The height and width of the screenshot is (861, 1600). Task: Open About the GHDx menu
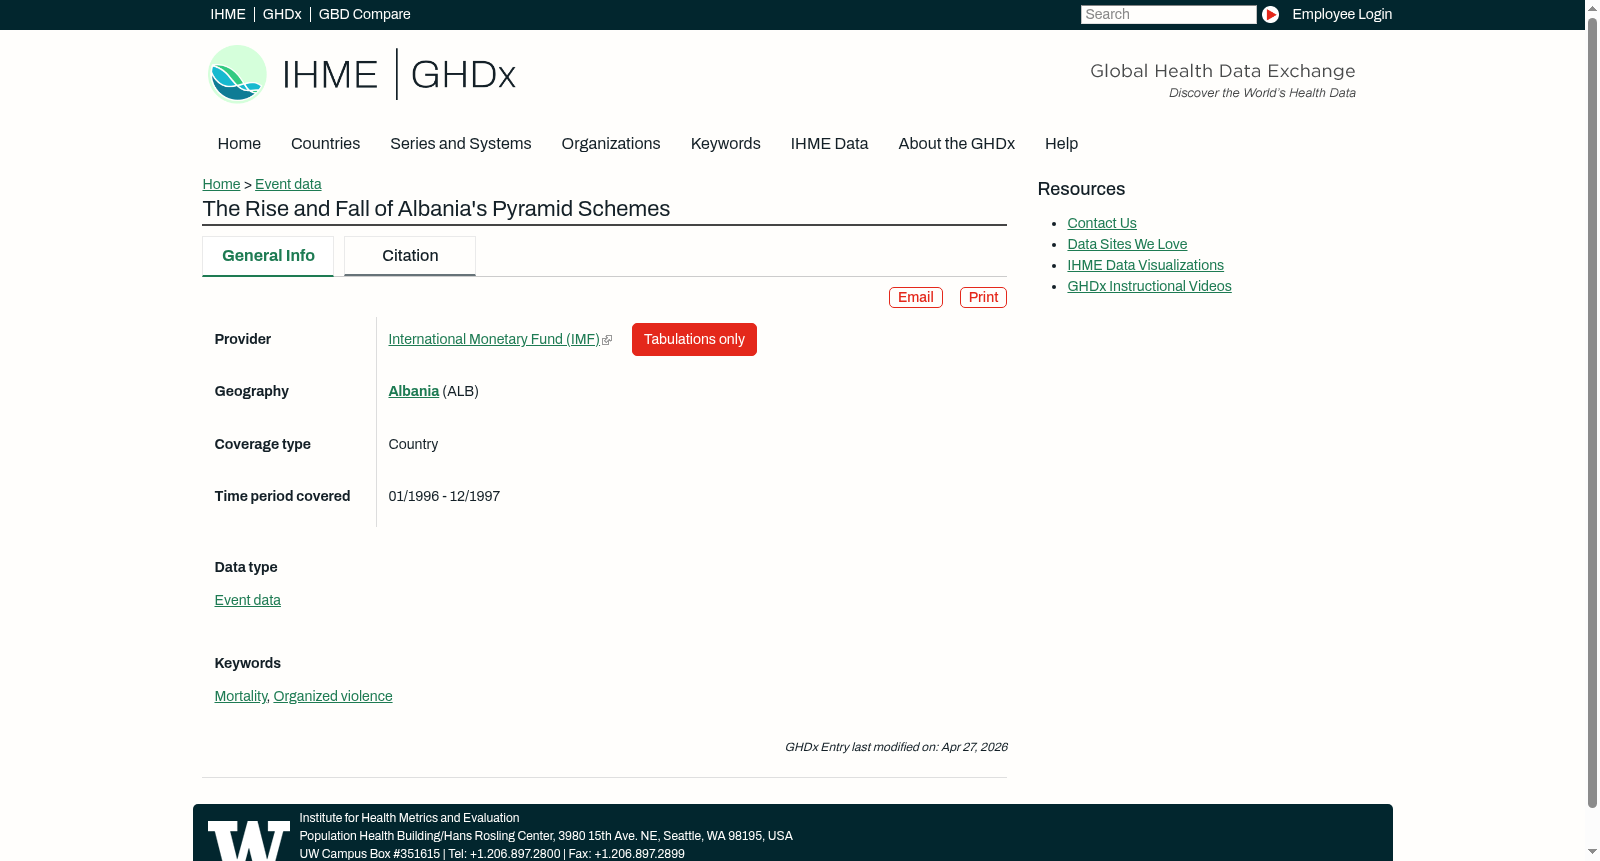[957, 144]
